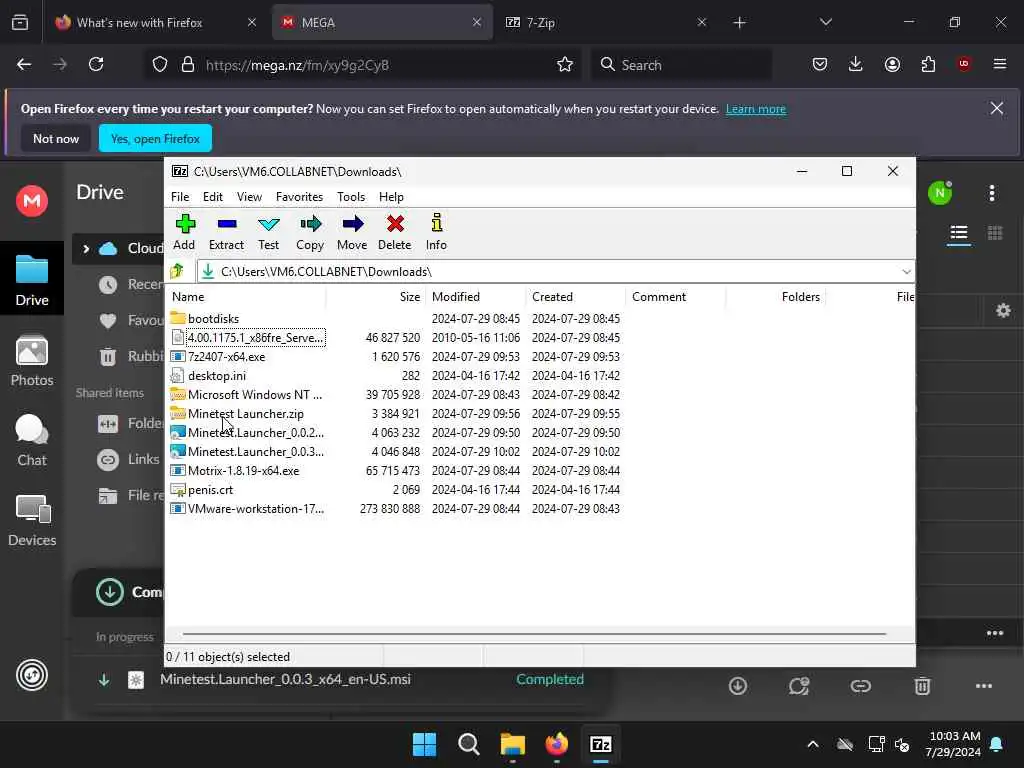Click the 7-Zip horizontal scrollbar
The width and height of the screenshot is (1024, 768).
(x=534, y=633)
